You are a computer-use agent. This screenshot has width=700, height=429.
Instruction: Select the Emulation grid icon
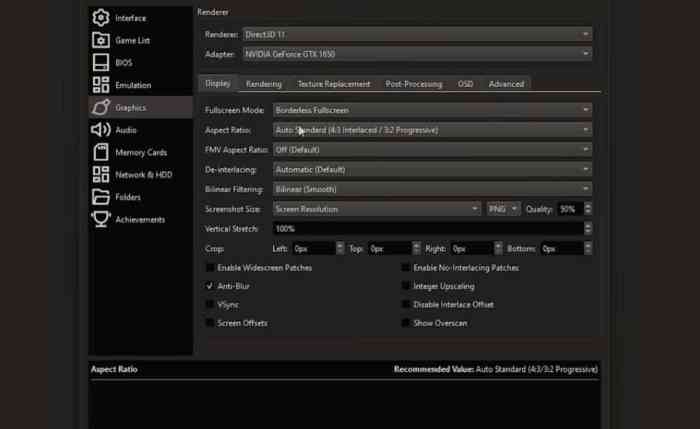click(100, 85)
